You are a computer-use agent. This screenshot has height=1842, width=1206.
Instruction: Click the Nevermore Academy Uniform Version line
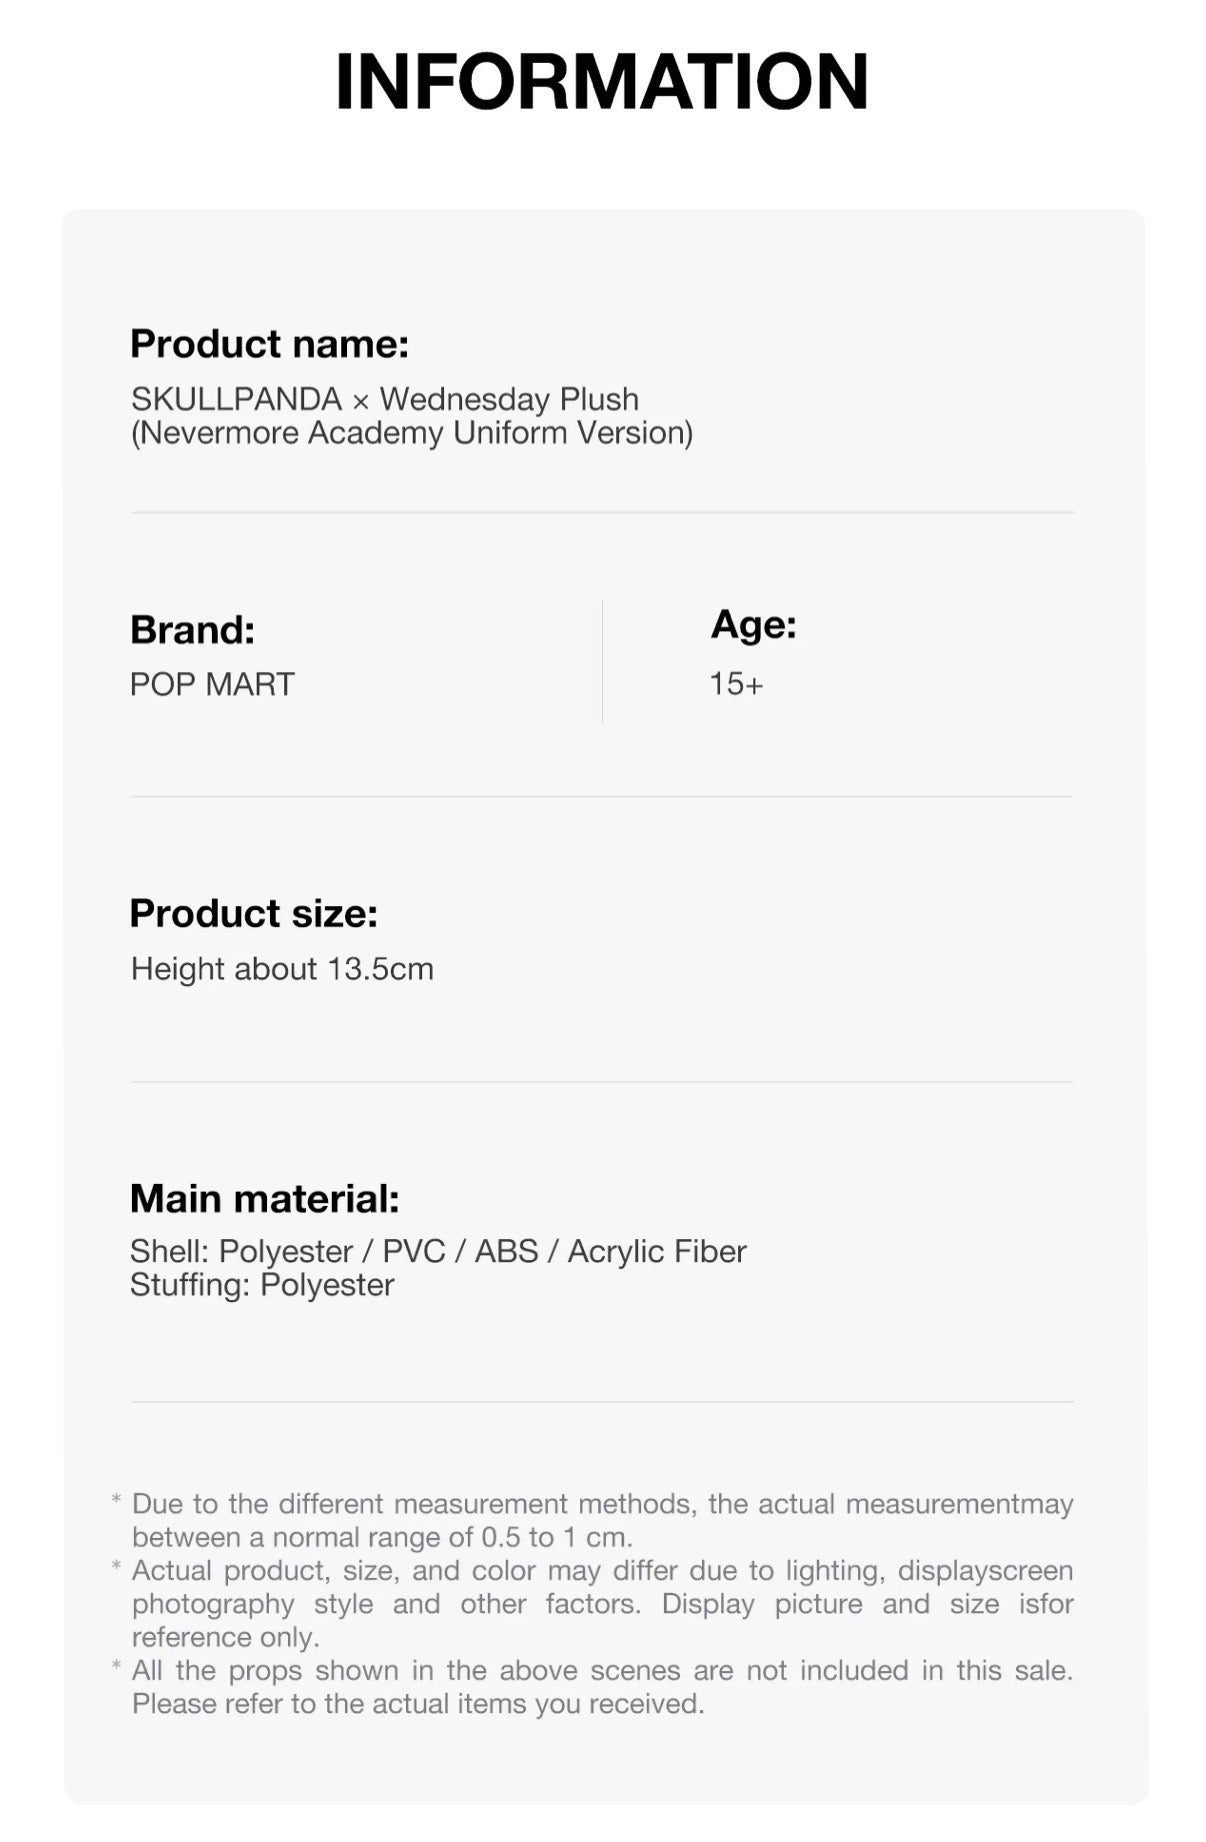411,433
